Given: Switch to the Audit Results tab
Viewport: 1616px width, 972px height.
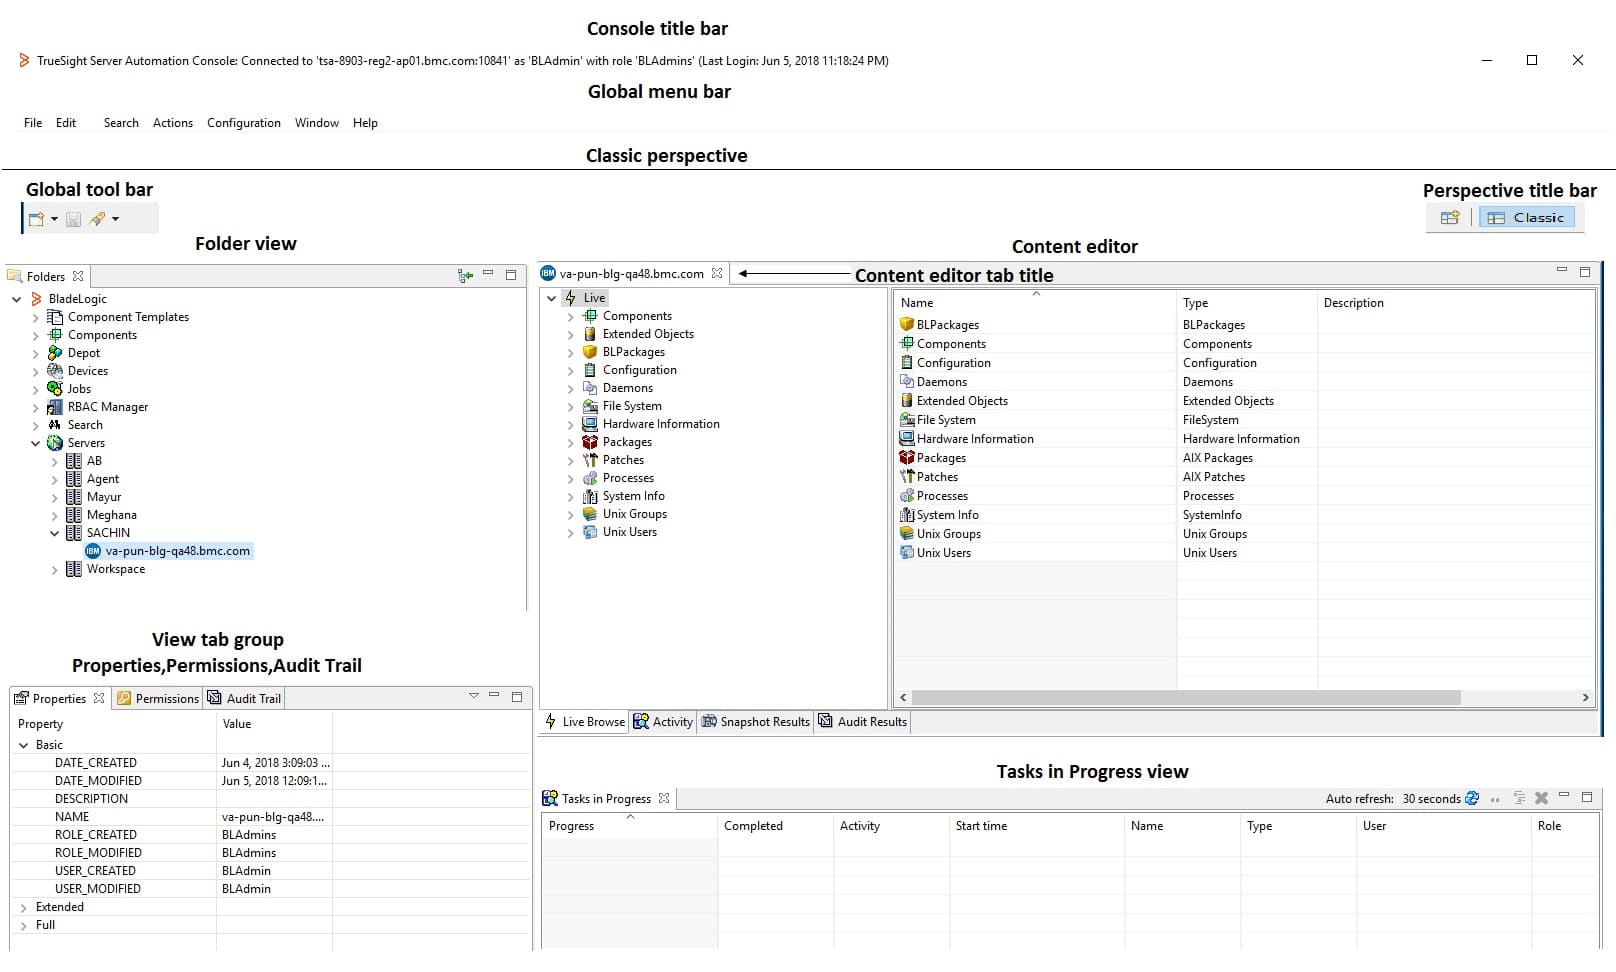Looking at the screenshot, I should click(x=862, y=722).
